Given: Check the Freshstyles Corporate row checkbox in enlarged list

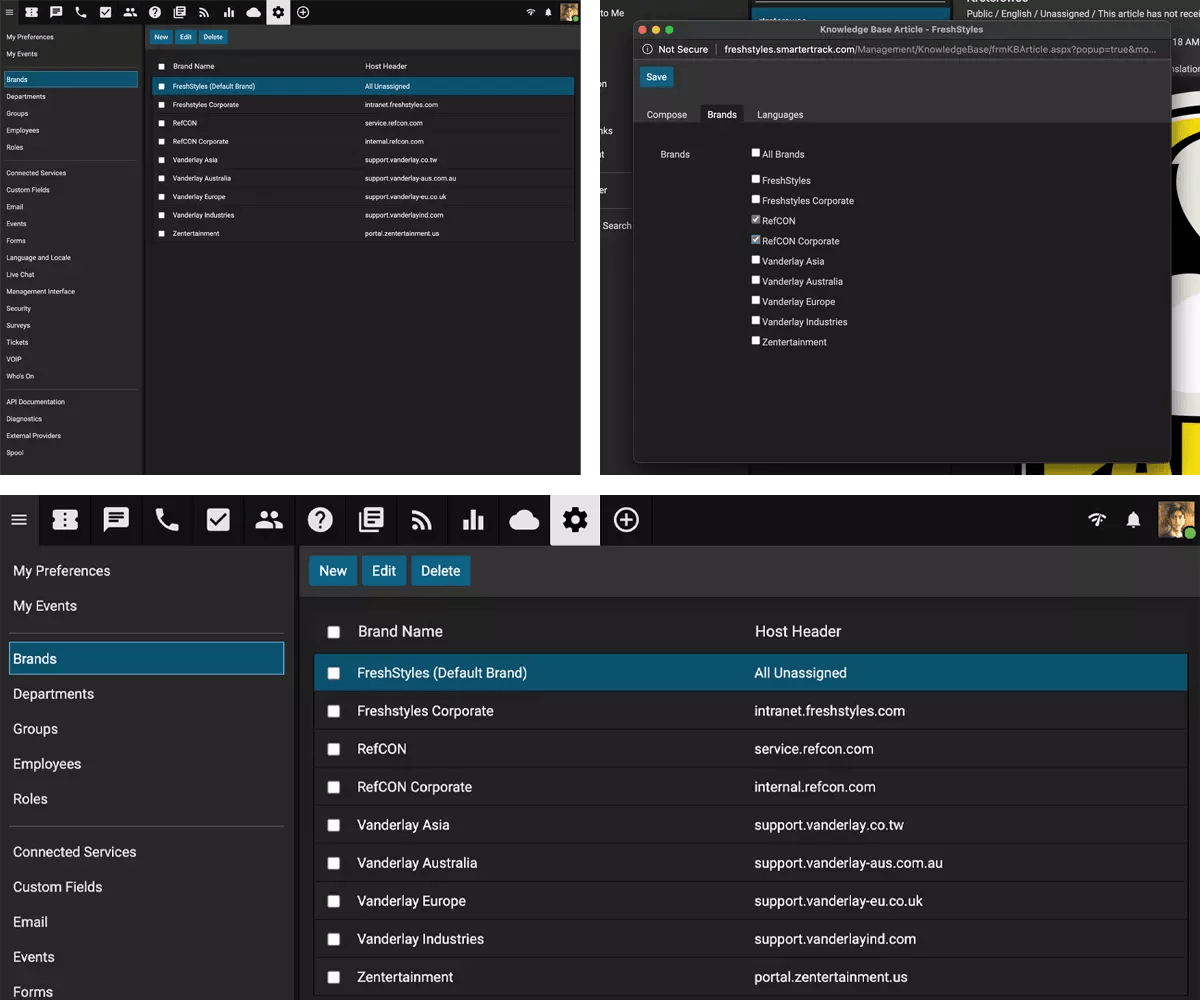Looking at the screenshot, I should click(334, 711).
